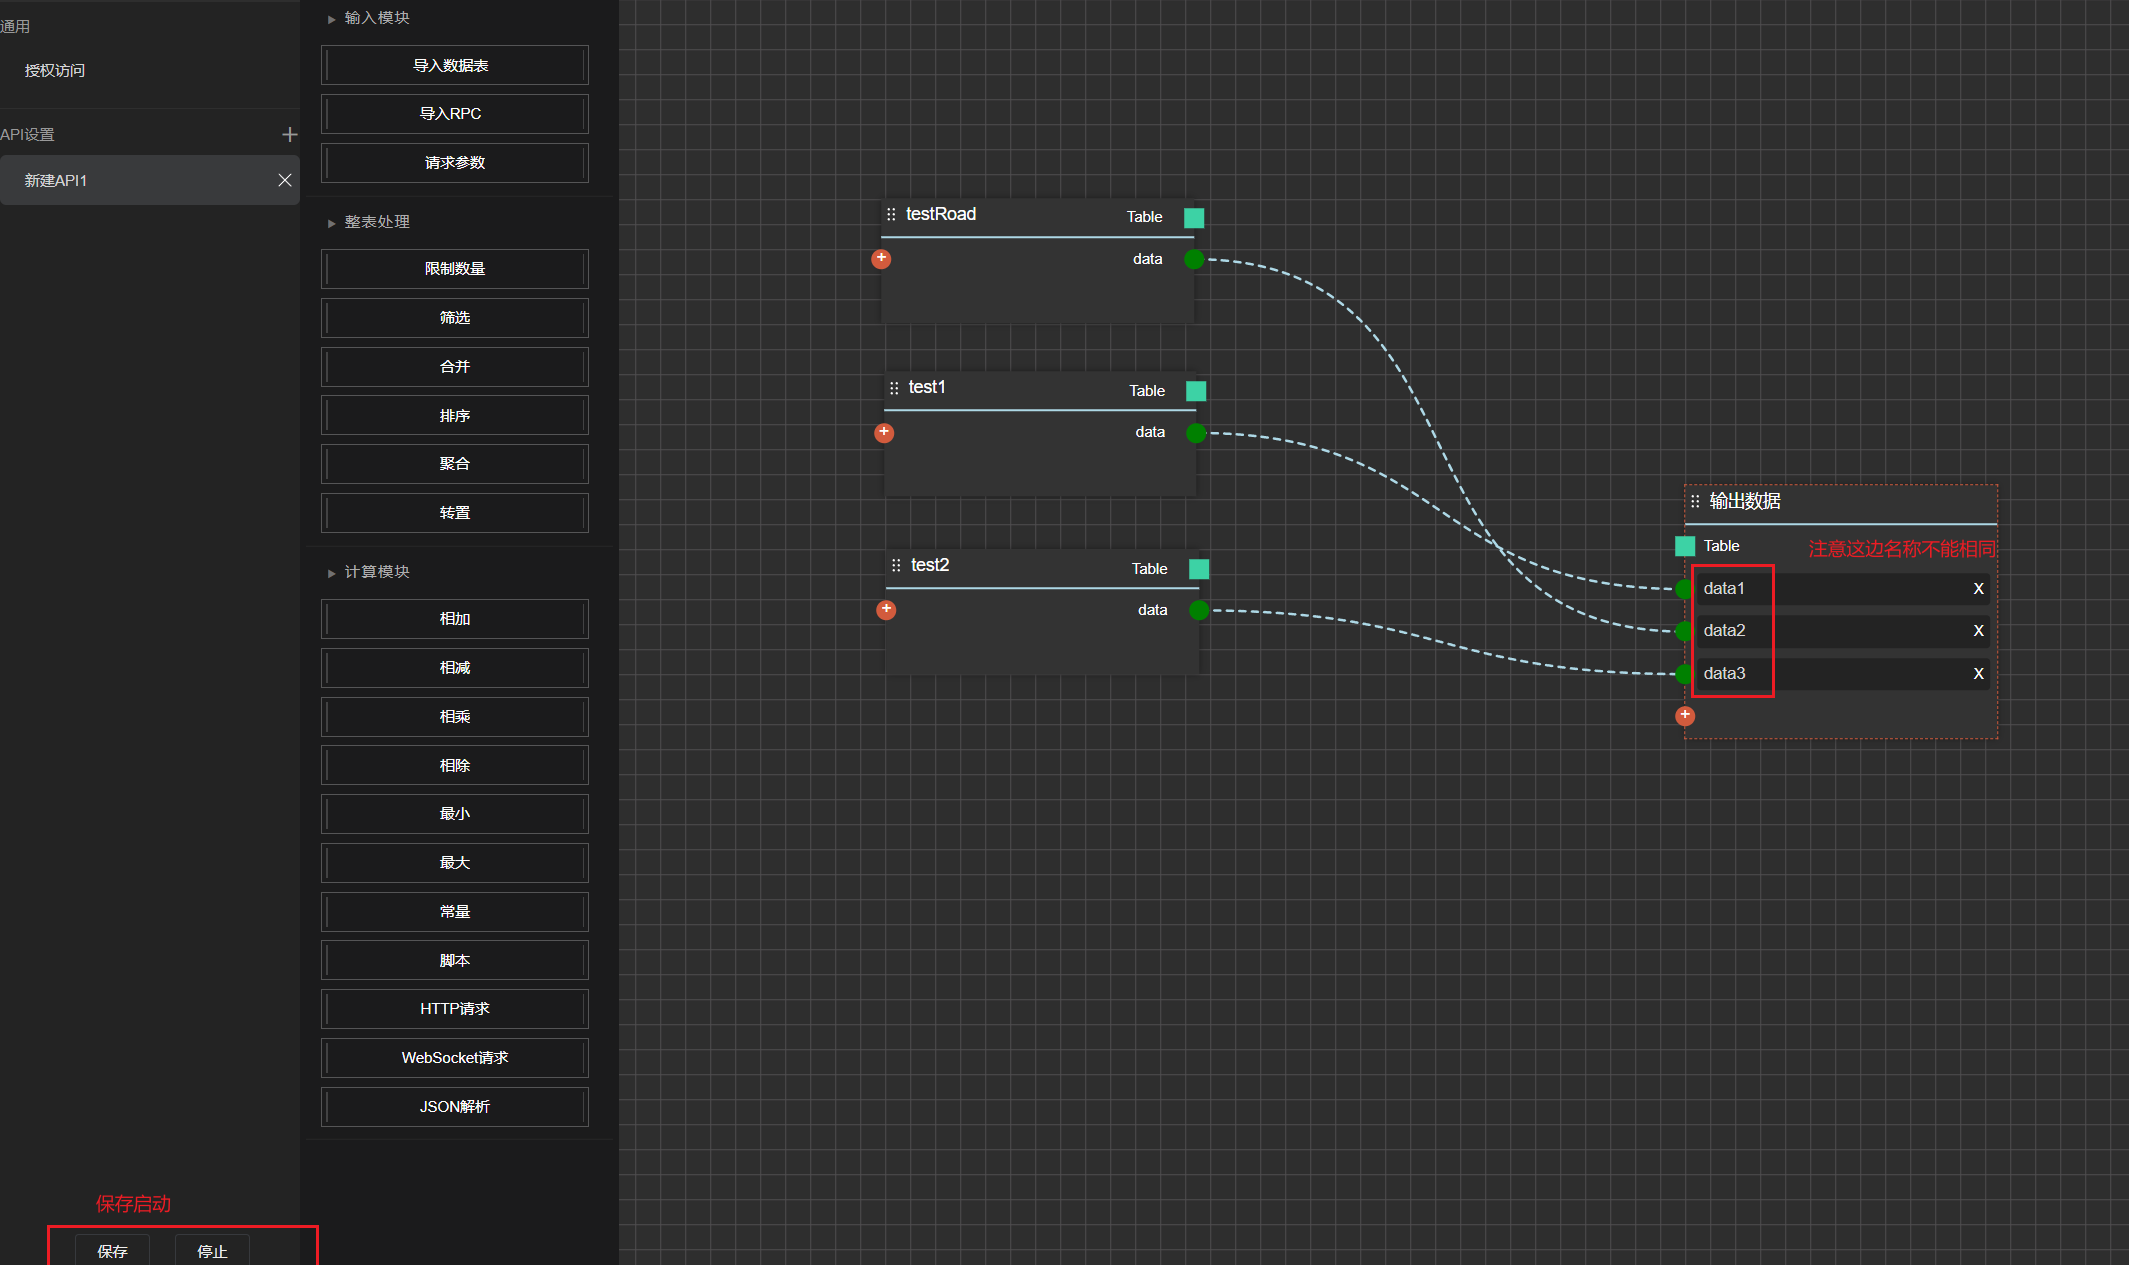This screenshot has height=1265, width=2129.
Task: Add output field via 输出数据 red plus
Action: coord(1685,716)
